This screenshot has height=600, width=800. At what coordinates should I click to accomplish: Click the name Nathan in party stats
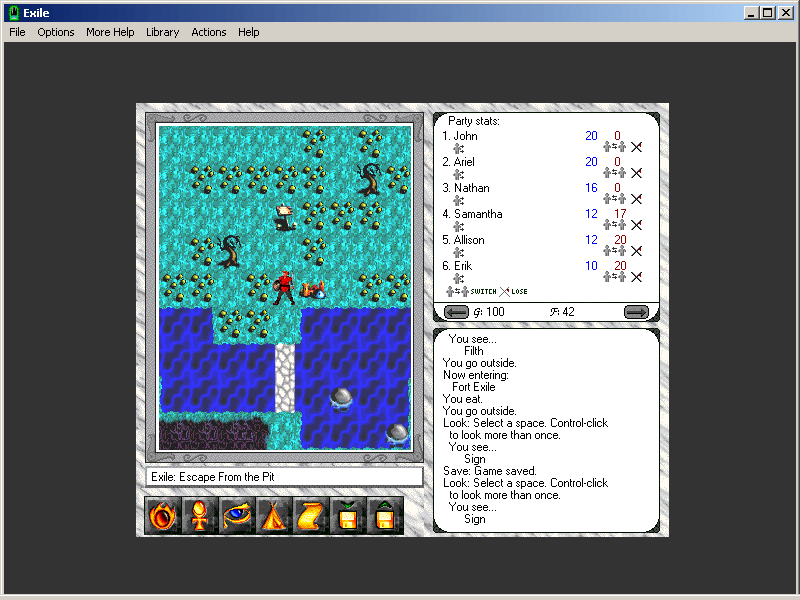[471, 188]
